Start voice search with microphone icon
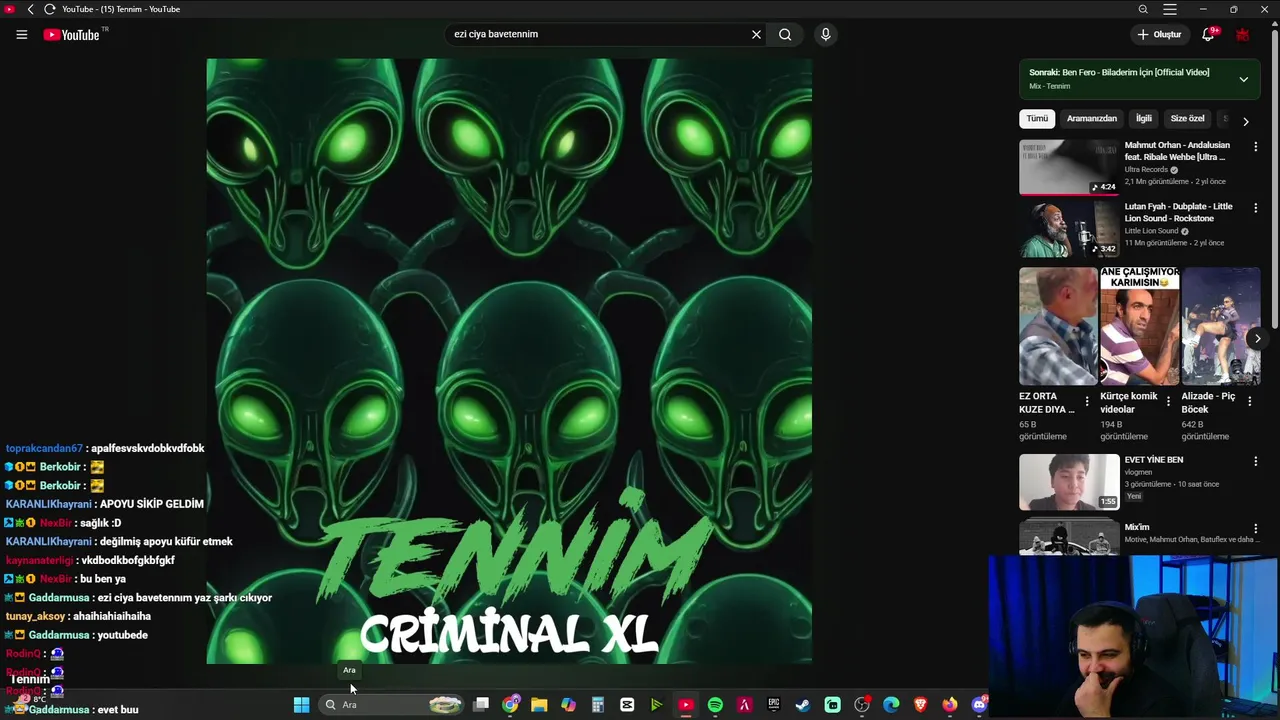1280x720 pixels. [825, 34]
